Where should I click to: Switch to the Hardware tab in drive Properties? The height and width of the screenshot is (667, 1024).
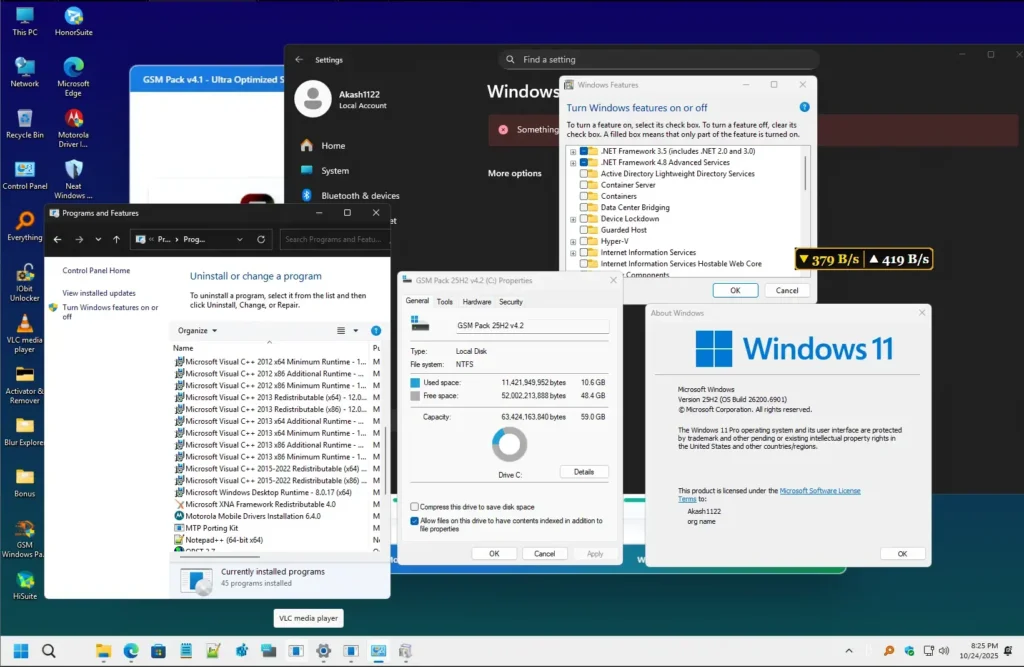478,302
